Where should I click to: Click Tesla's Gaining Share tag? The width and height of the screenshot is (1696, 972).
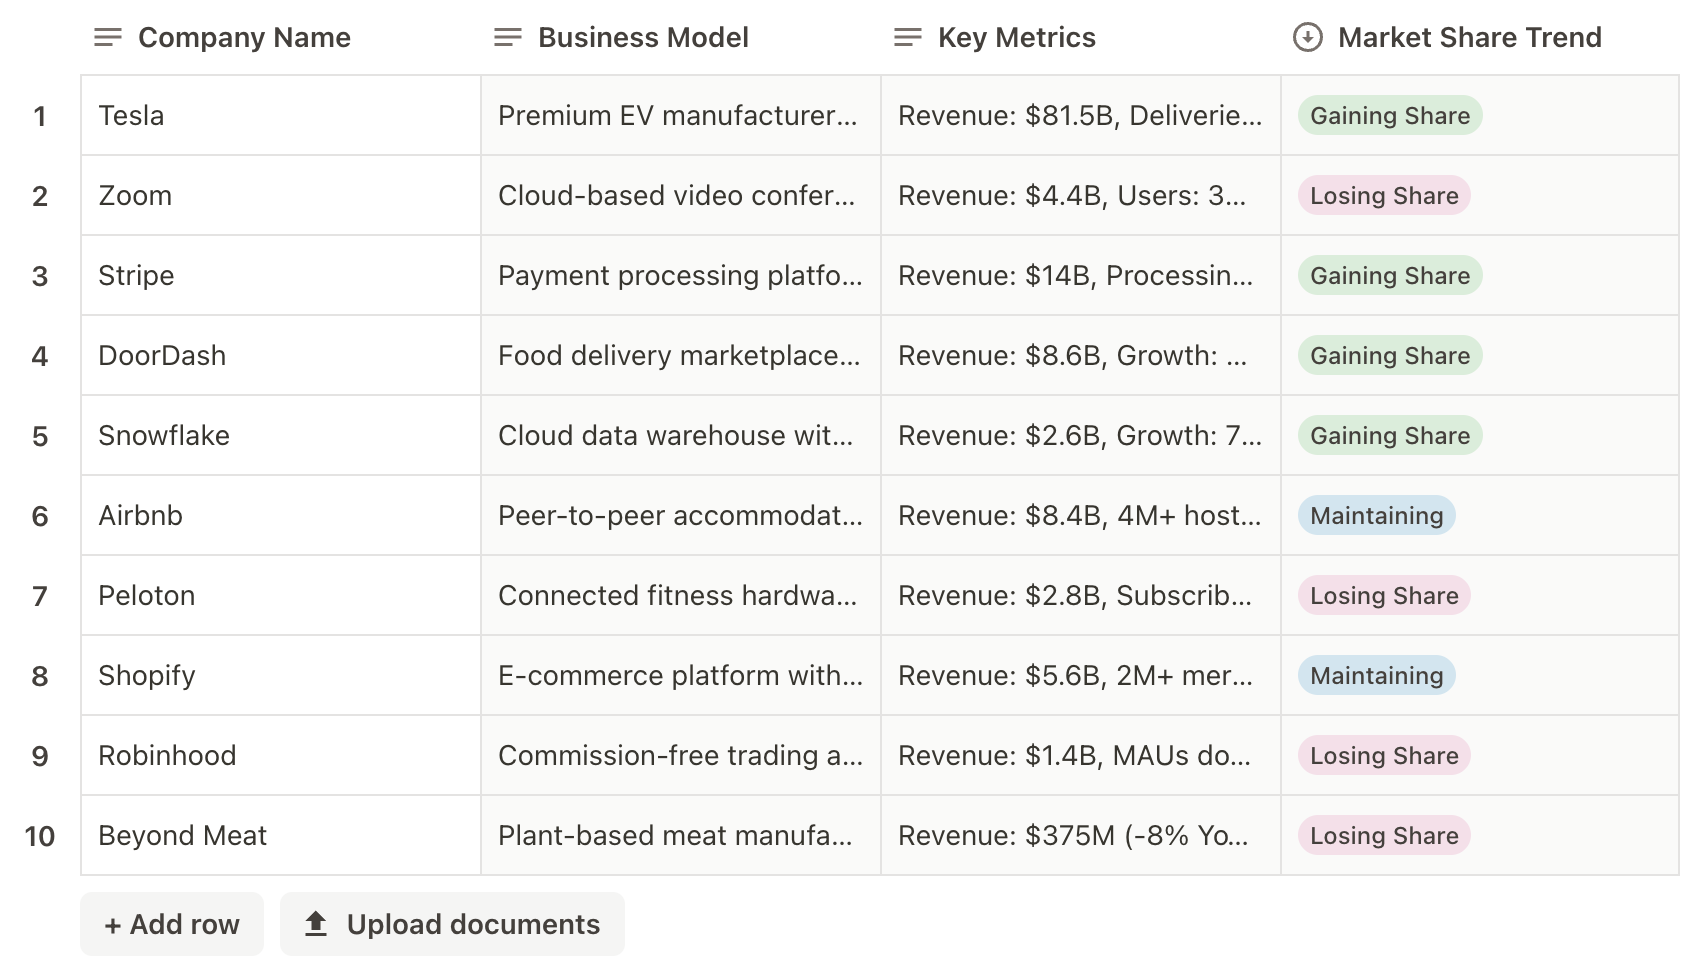click(x=1390, y=115)
